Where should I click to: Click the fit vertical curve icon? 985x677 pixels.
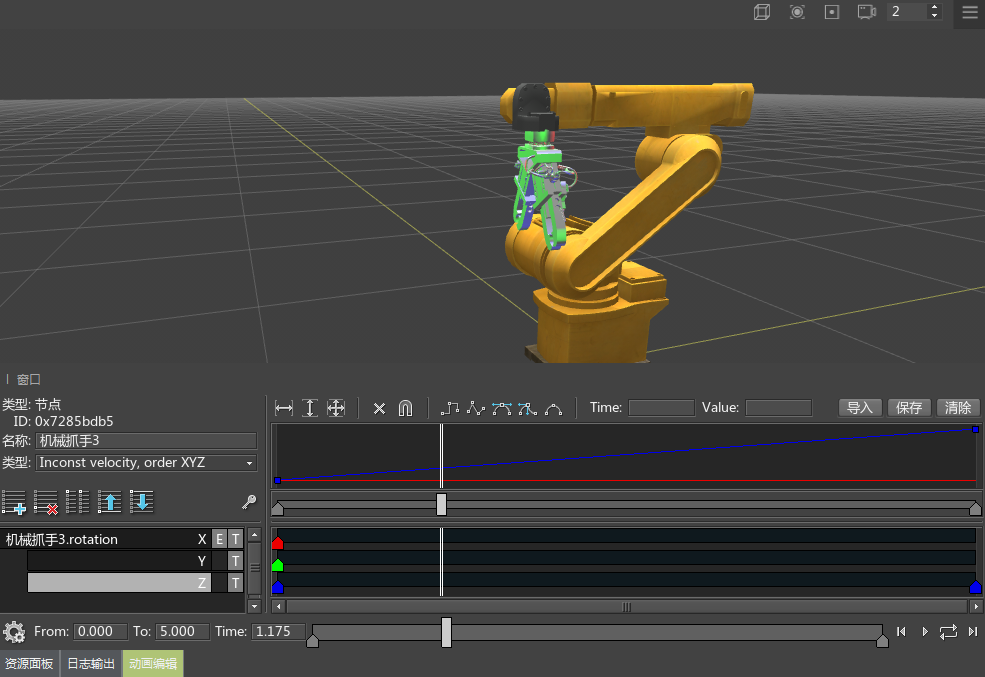point(310,408)
